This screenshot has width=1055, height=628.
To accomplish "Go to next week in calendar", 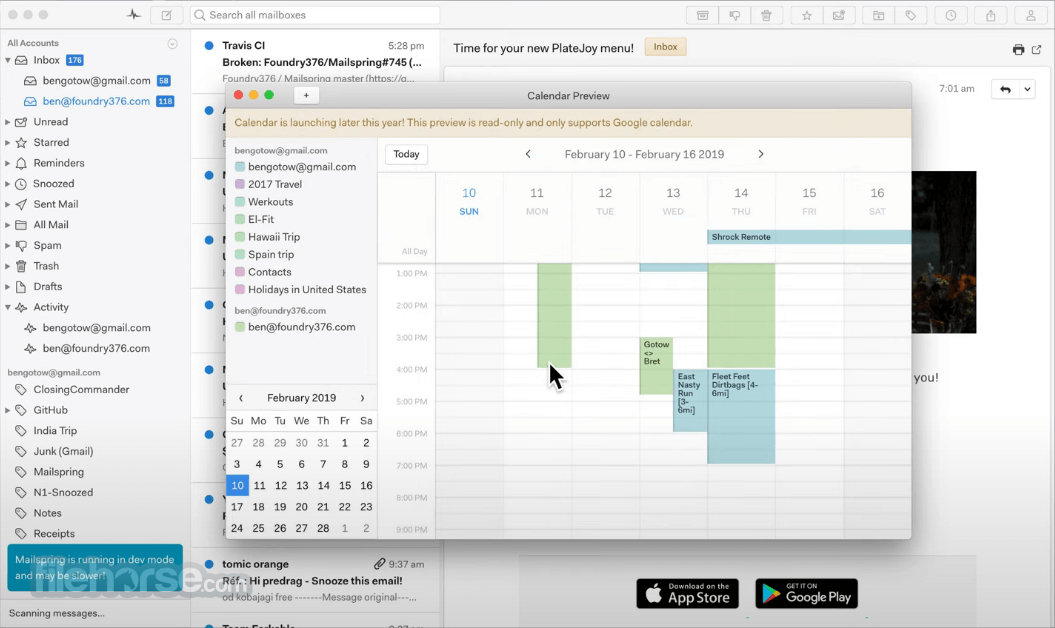I will click(x=761, y=154).
